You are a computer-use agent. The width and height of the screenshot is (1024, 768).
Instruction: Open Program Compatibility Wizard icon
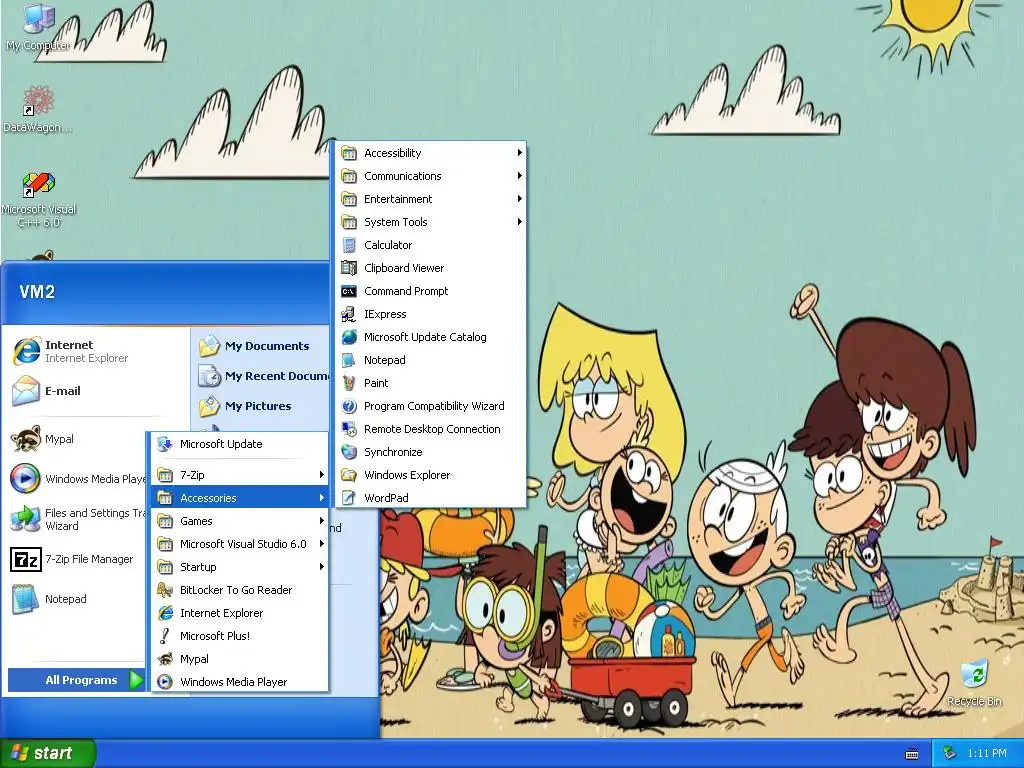pyautogui.click(x=349, y=406)
